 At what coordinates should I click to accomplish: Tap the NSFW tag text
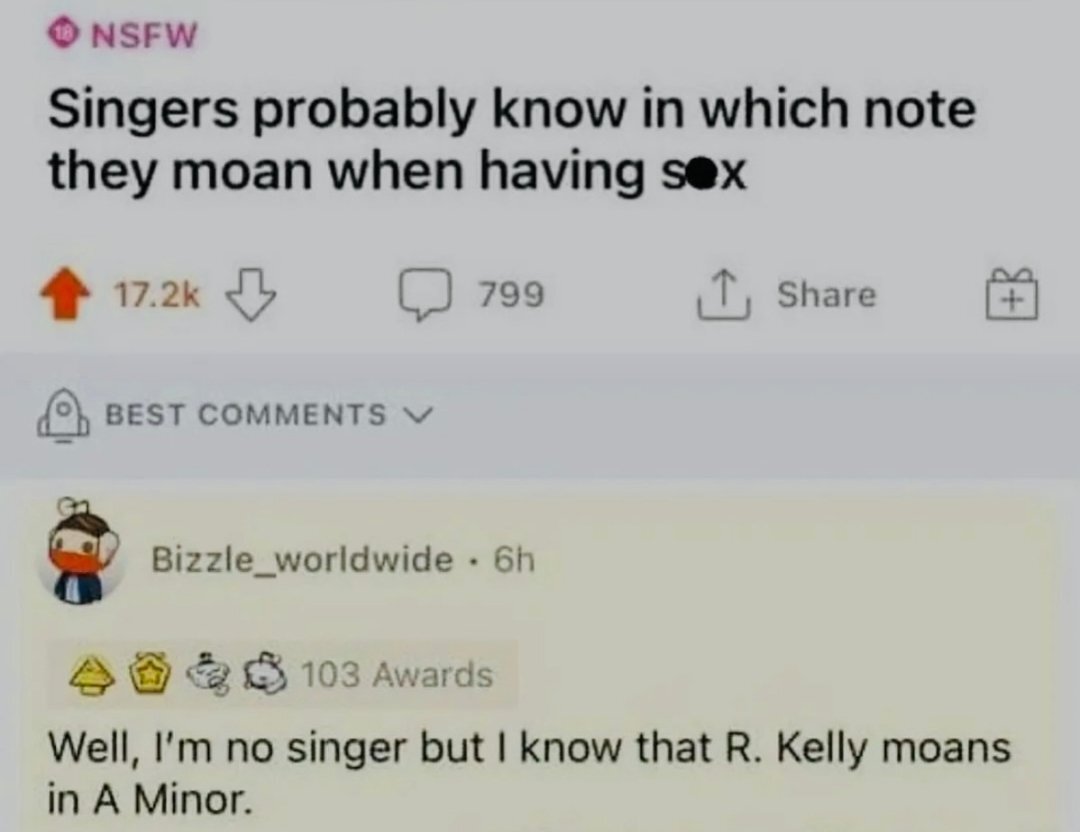pyautogui.click(x=145, y=36)
